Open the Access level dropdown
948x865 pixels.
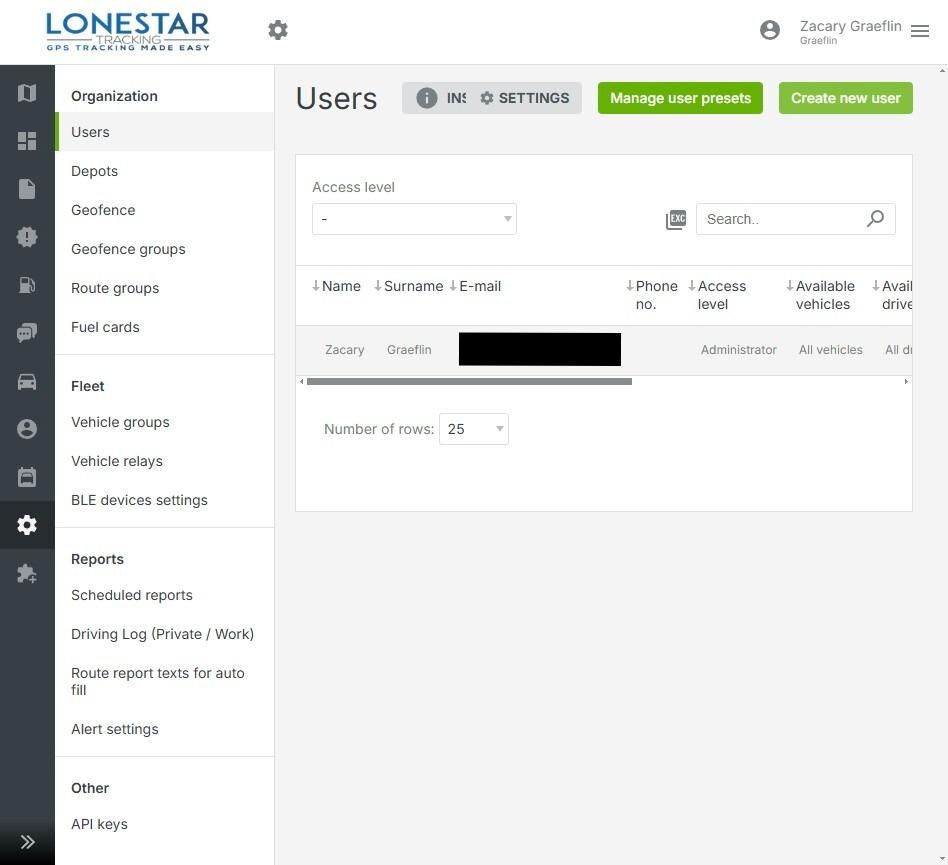[414, 219]
